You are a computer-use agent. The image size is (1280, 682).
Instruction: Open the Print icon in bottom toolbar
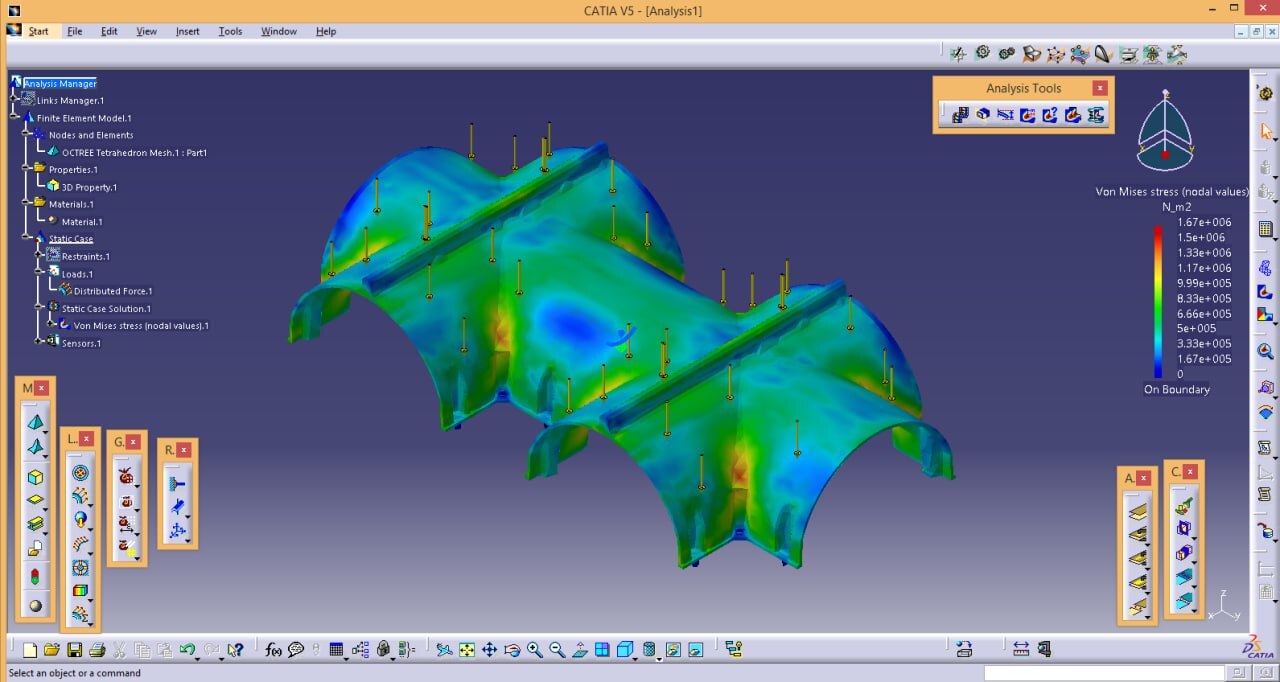(x=97, y=650)
